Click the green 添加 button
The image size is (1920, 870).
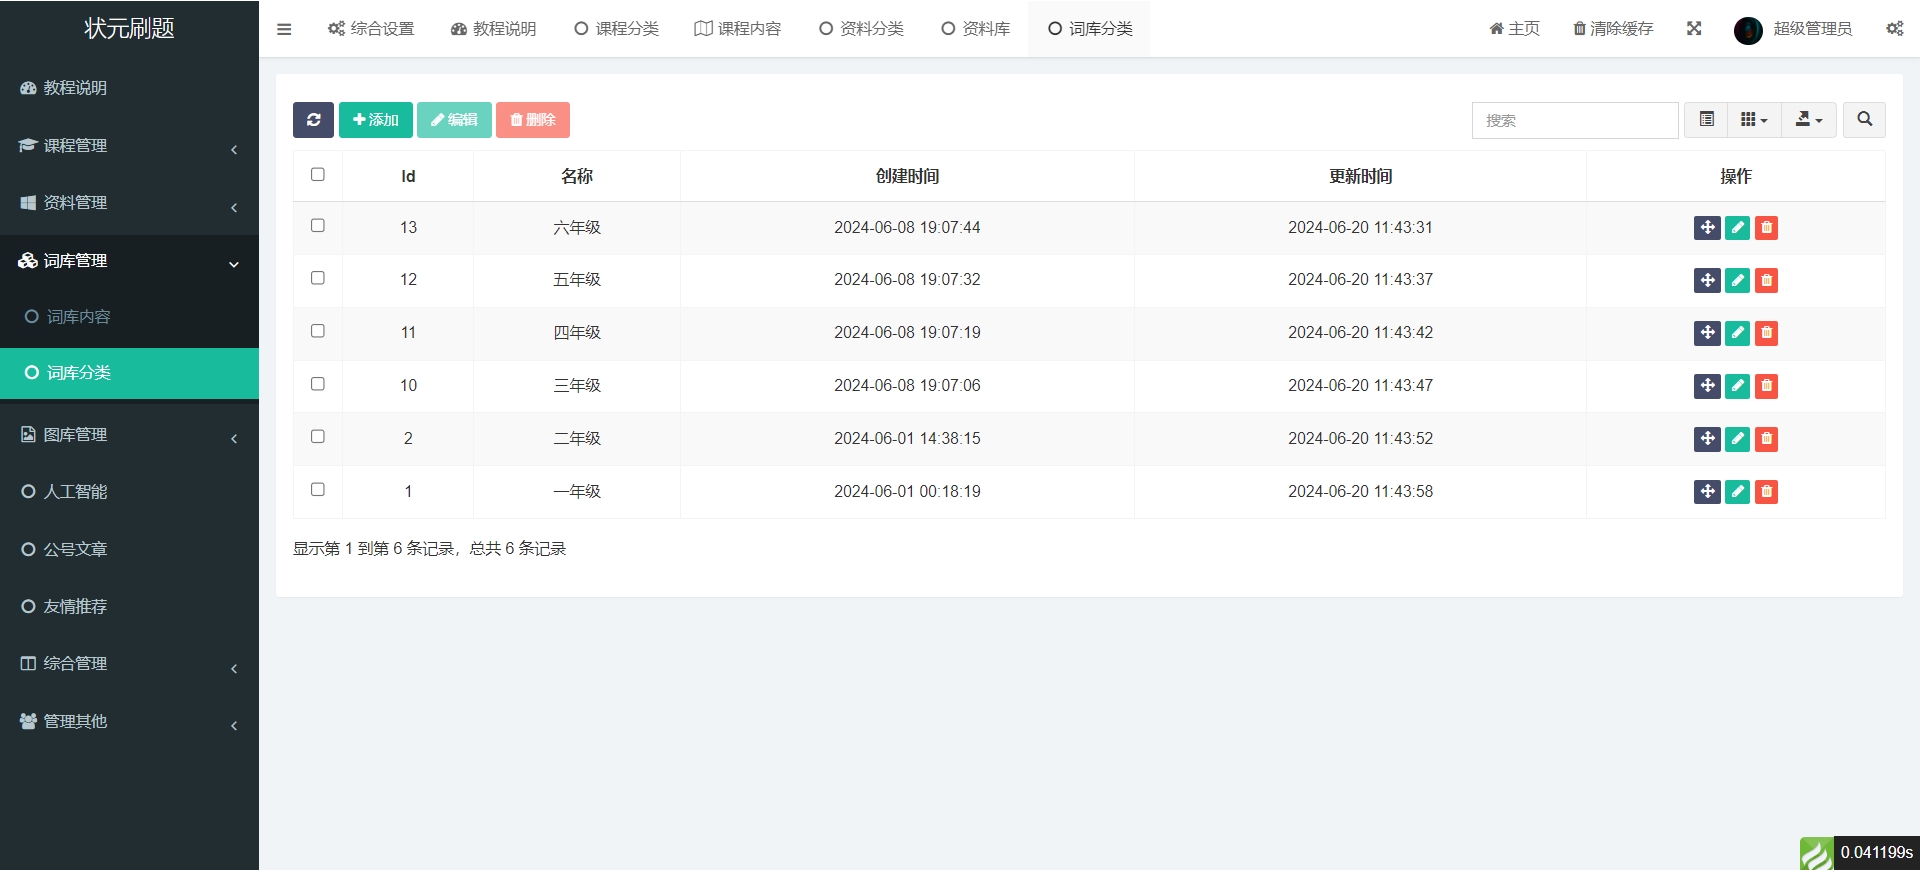tap(376, 120)
